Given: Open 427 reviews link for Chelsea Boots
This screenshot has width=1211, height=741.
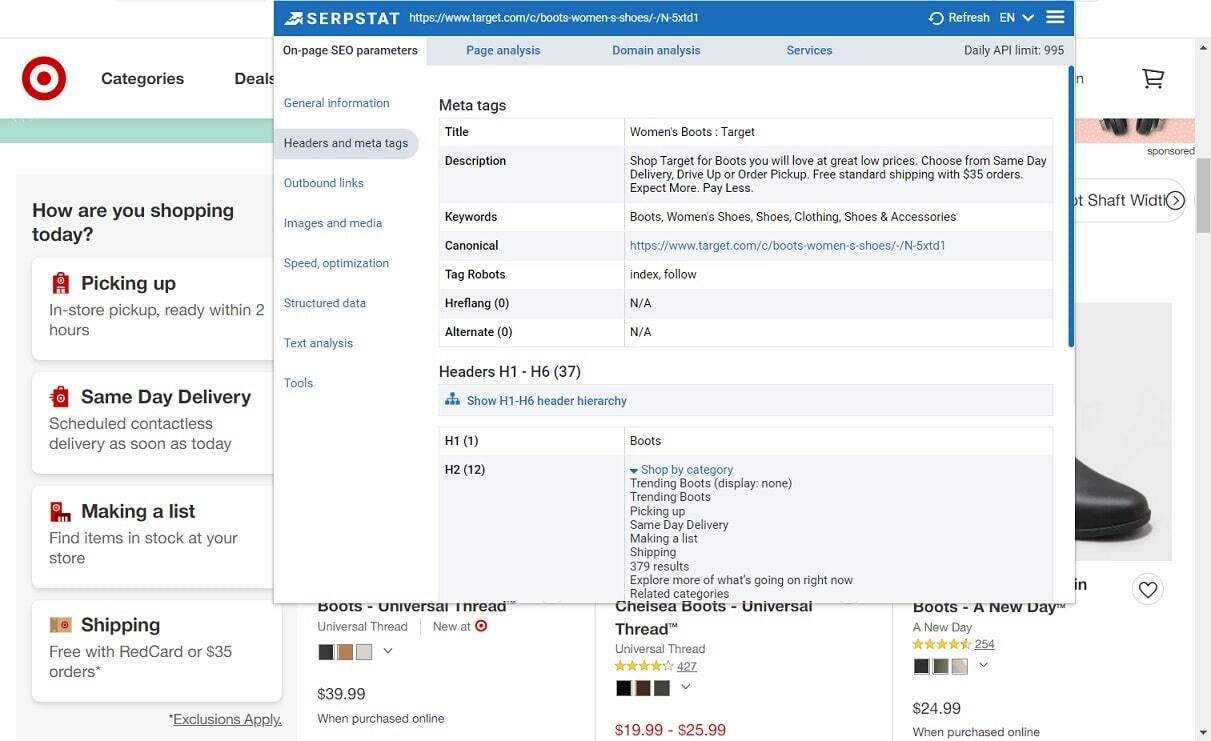Looking at the screenshot, I should (687, 666).
